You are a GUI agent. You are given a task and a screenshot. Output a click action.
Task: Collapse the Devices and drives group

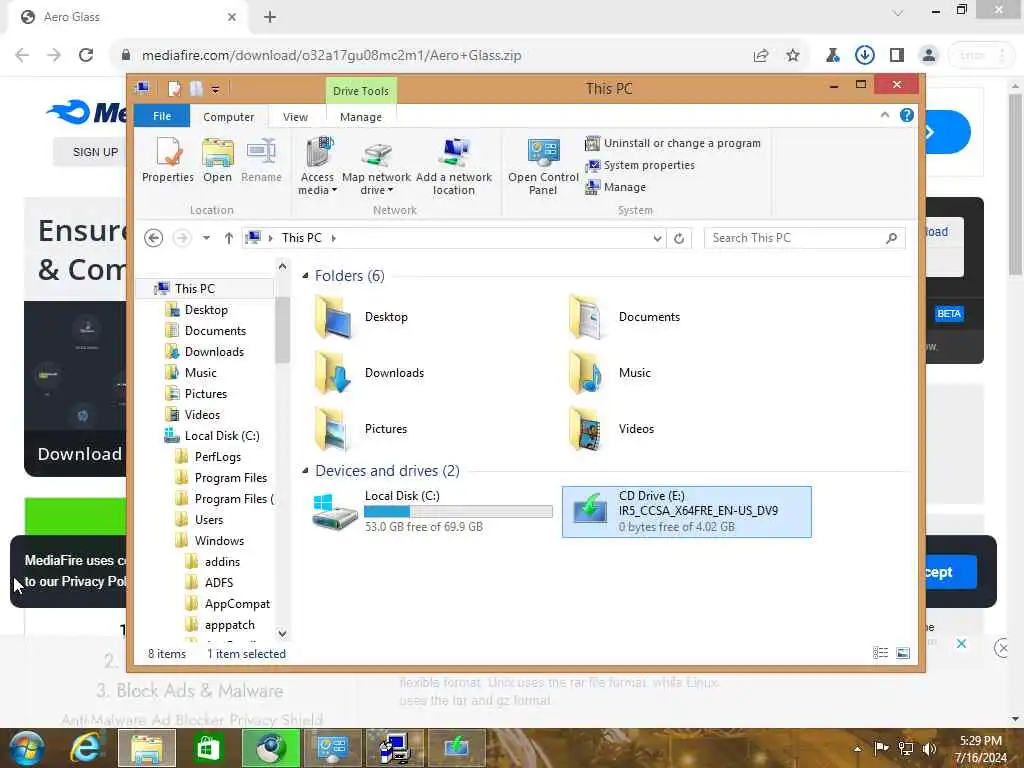305,471
